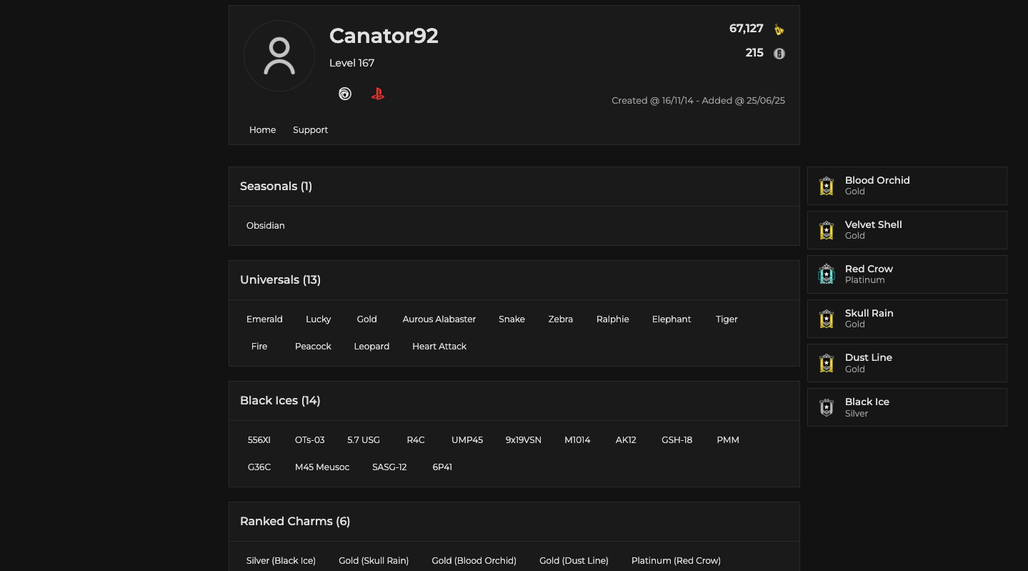Click the Canator92 profile avatar
This screenshot has height=571, width=1028.
tap(279, 56)
